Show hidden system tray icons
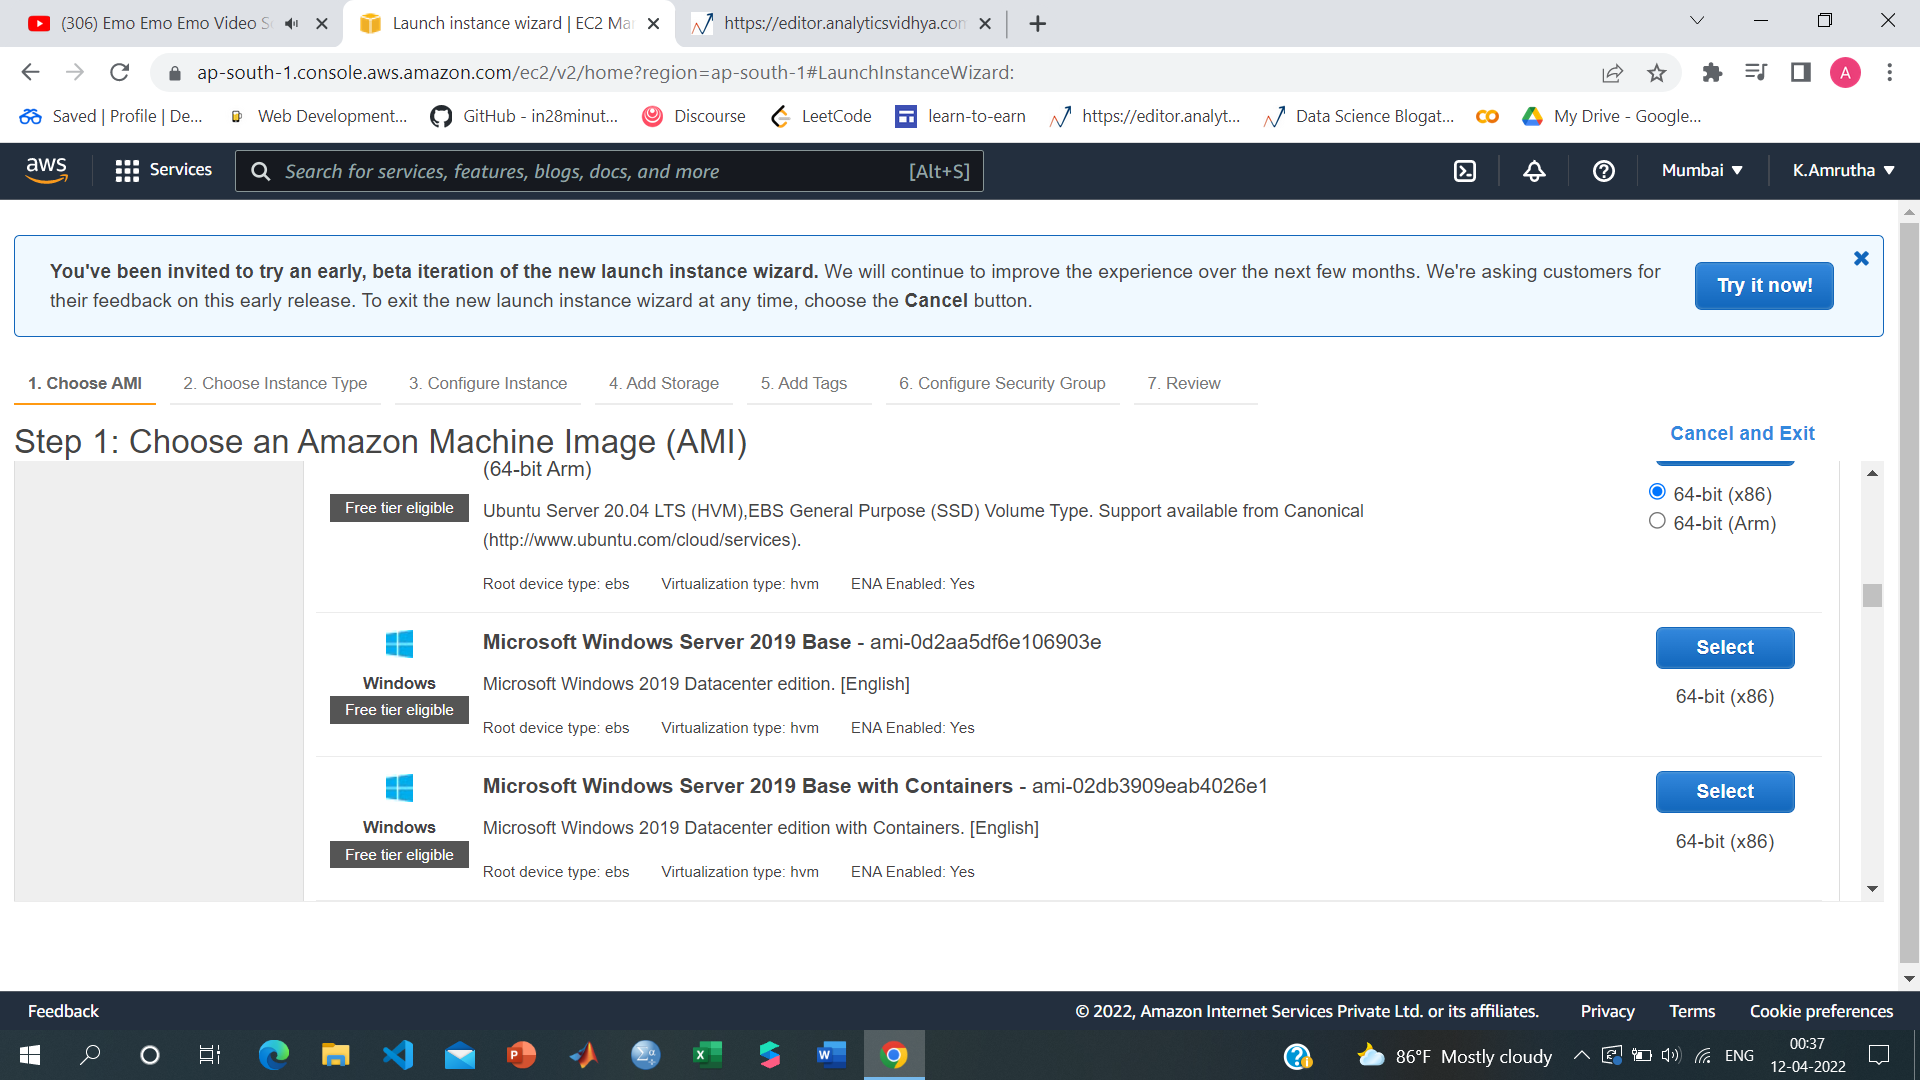The width and height of the screenshot is (1920, 1080). click(x=1581, y=1055)
